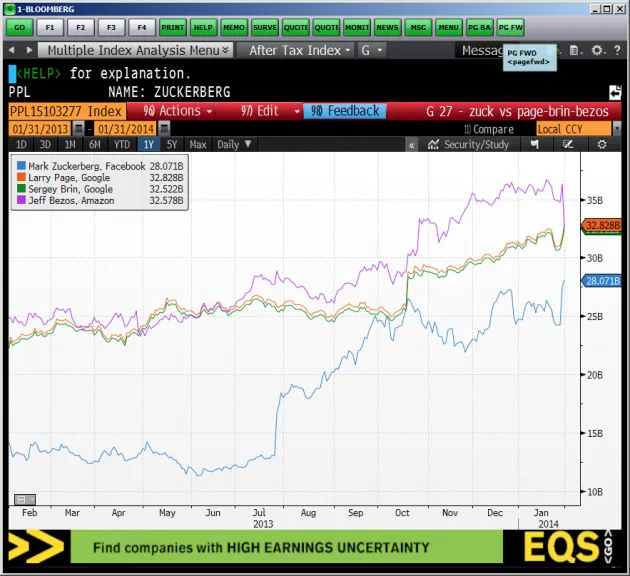Click the SURVE green key
This screenshot has height=576, width=630.
coord(265,27)
